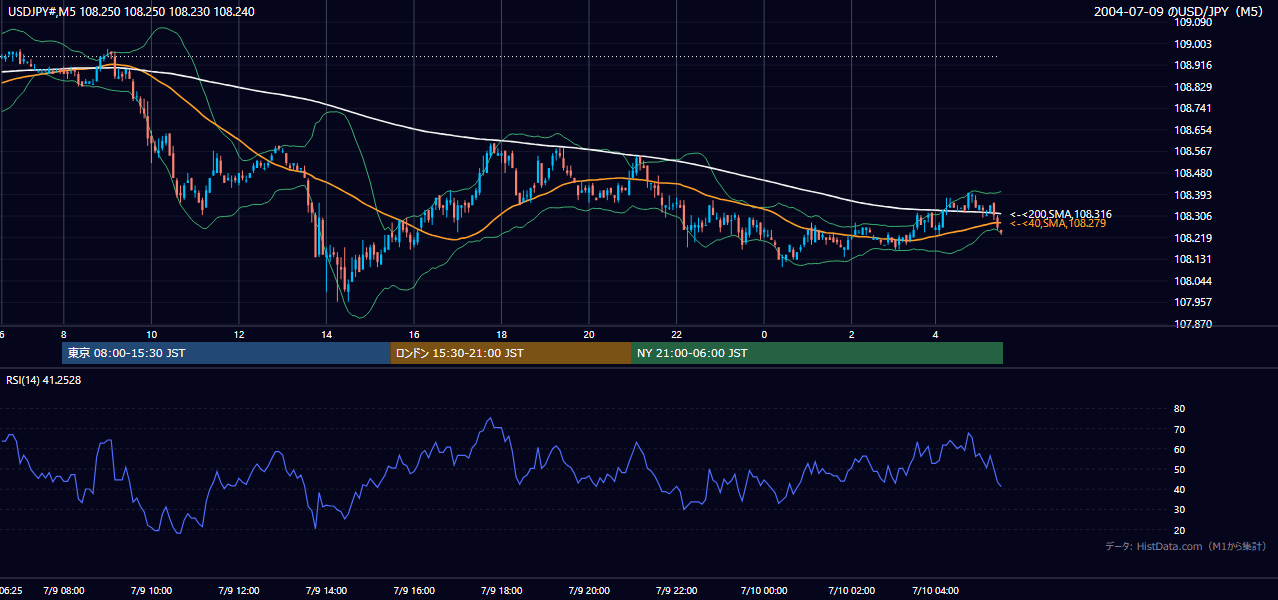Click the RSI 30 level label
The image size is (1278, 600).
(1179, 510)
